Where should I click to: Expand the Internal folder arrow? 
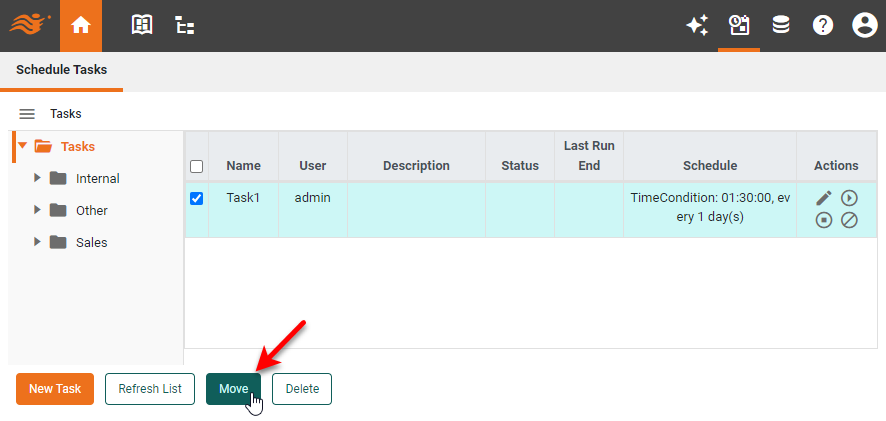coord(38,178)
